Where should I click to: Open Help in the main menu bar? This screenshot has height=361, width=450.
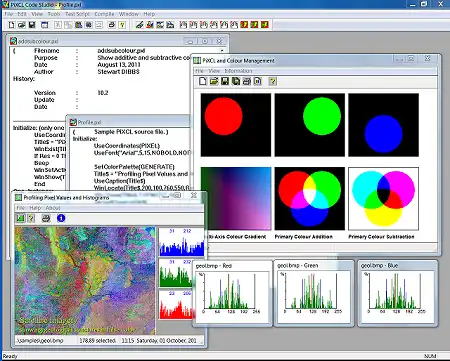pyautogui.click(x=149, y=14)
